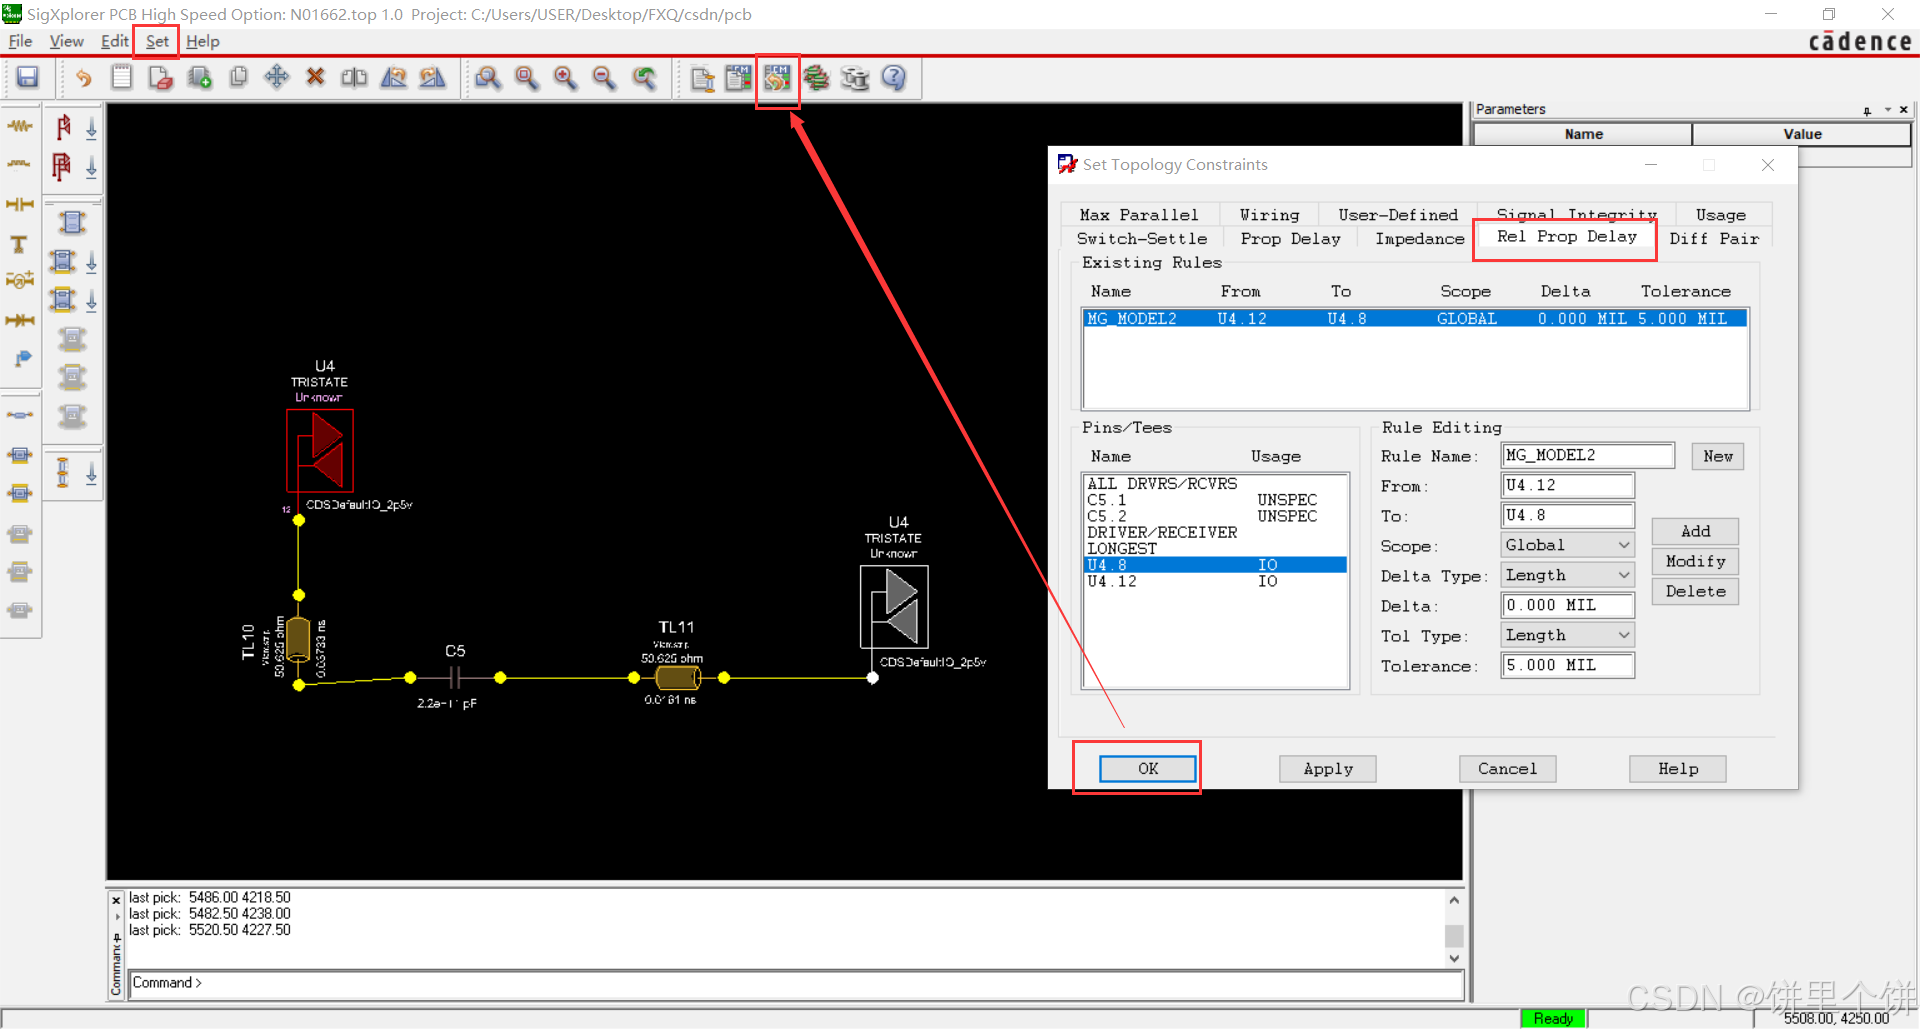Click the Zoom Out minus magnifier
This screenshot has height=1030, width=1920.
(x=604, y=78)
